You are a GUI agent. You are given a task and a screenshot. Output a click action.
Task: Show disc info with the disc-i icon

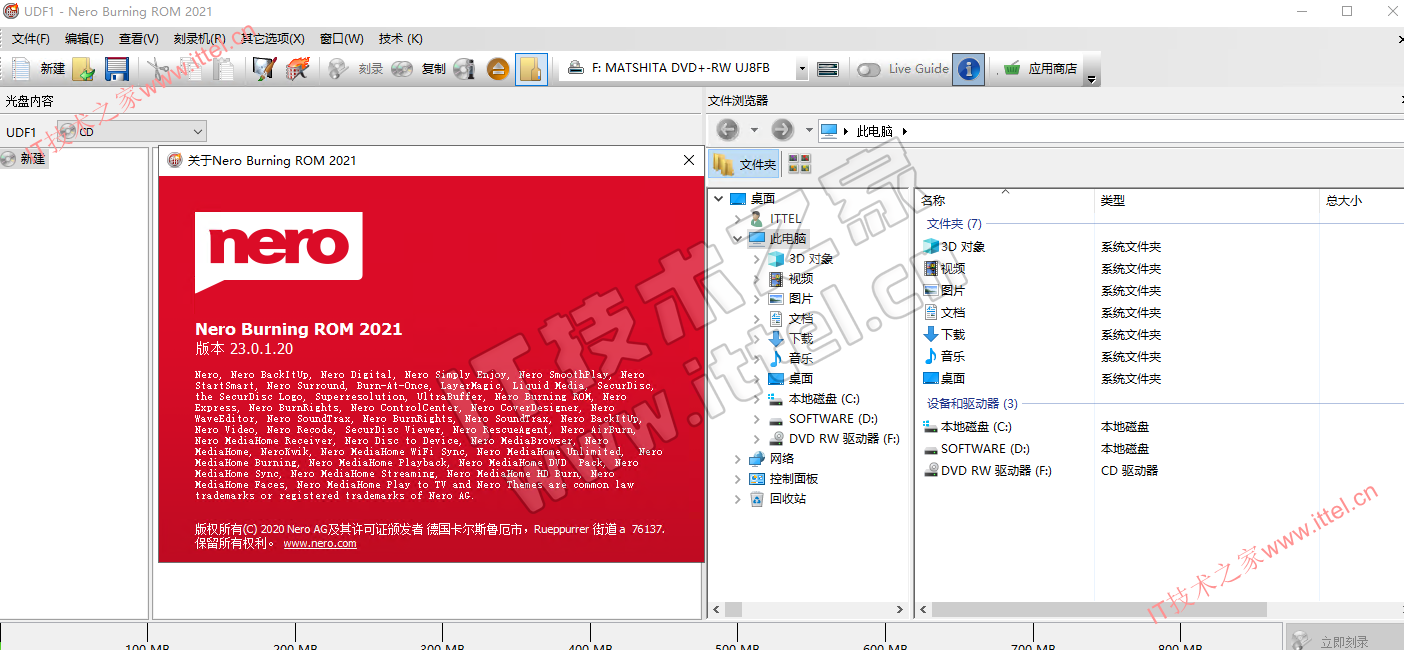464,69
